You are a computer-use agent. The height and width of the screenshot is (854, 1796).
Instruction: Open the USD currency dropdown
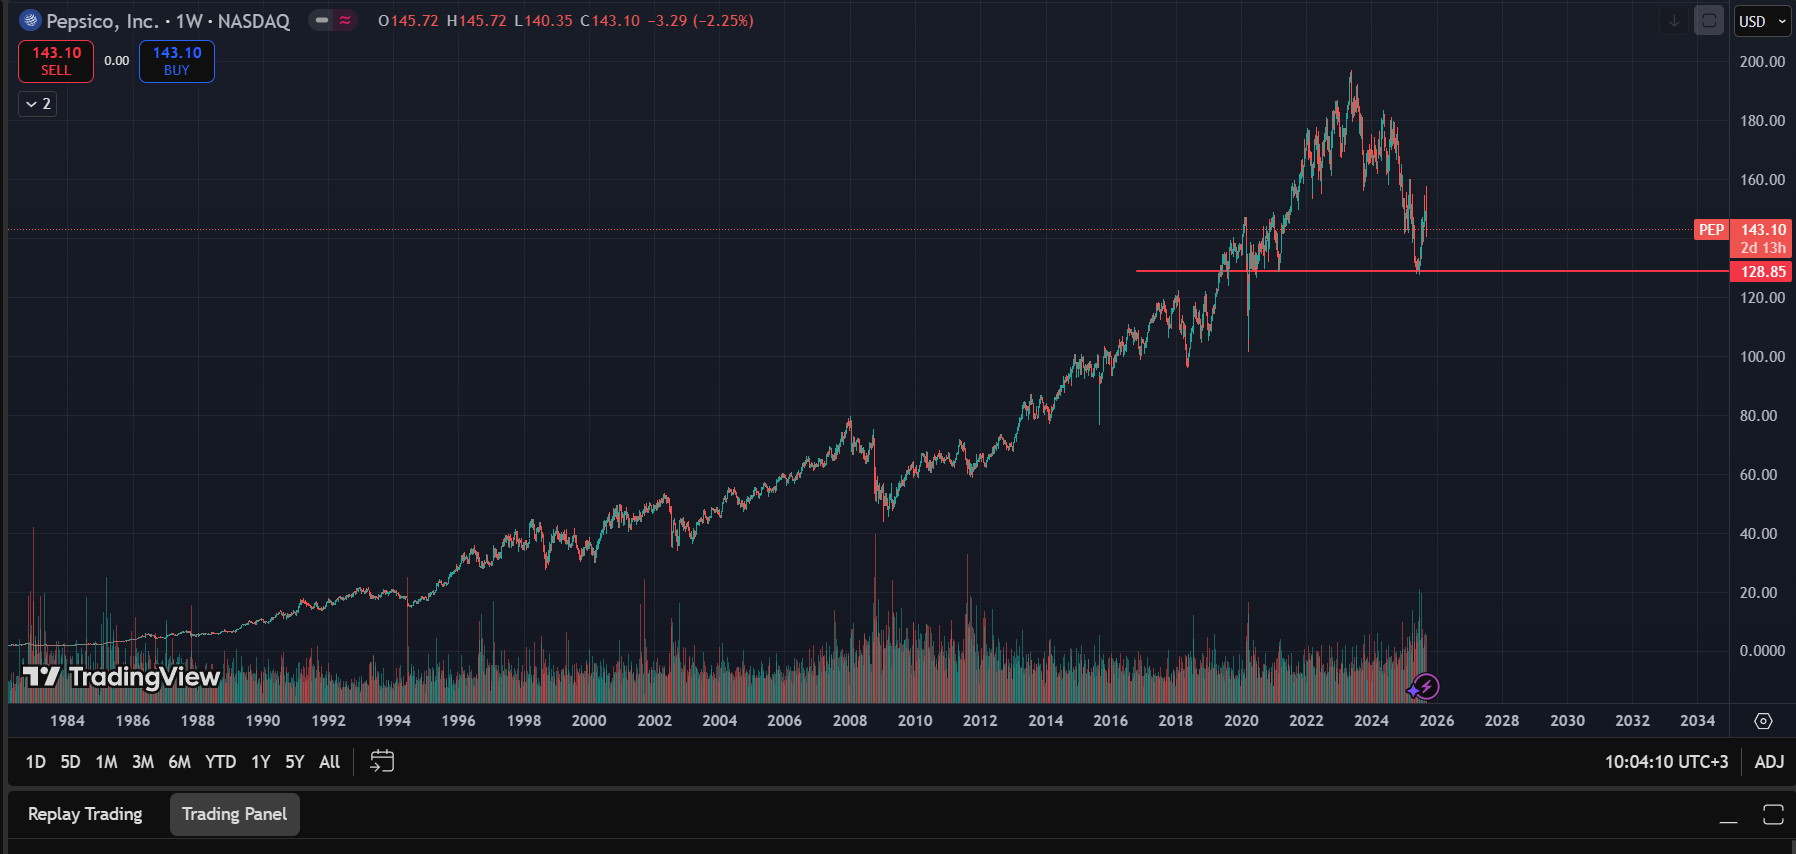pos(1762,21)
